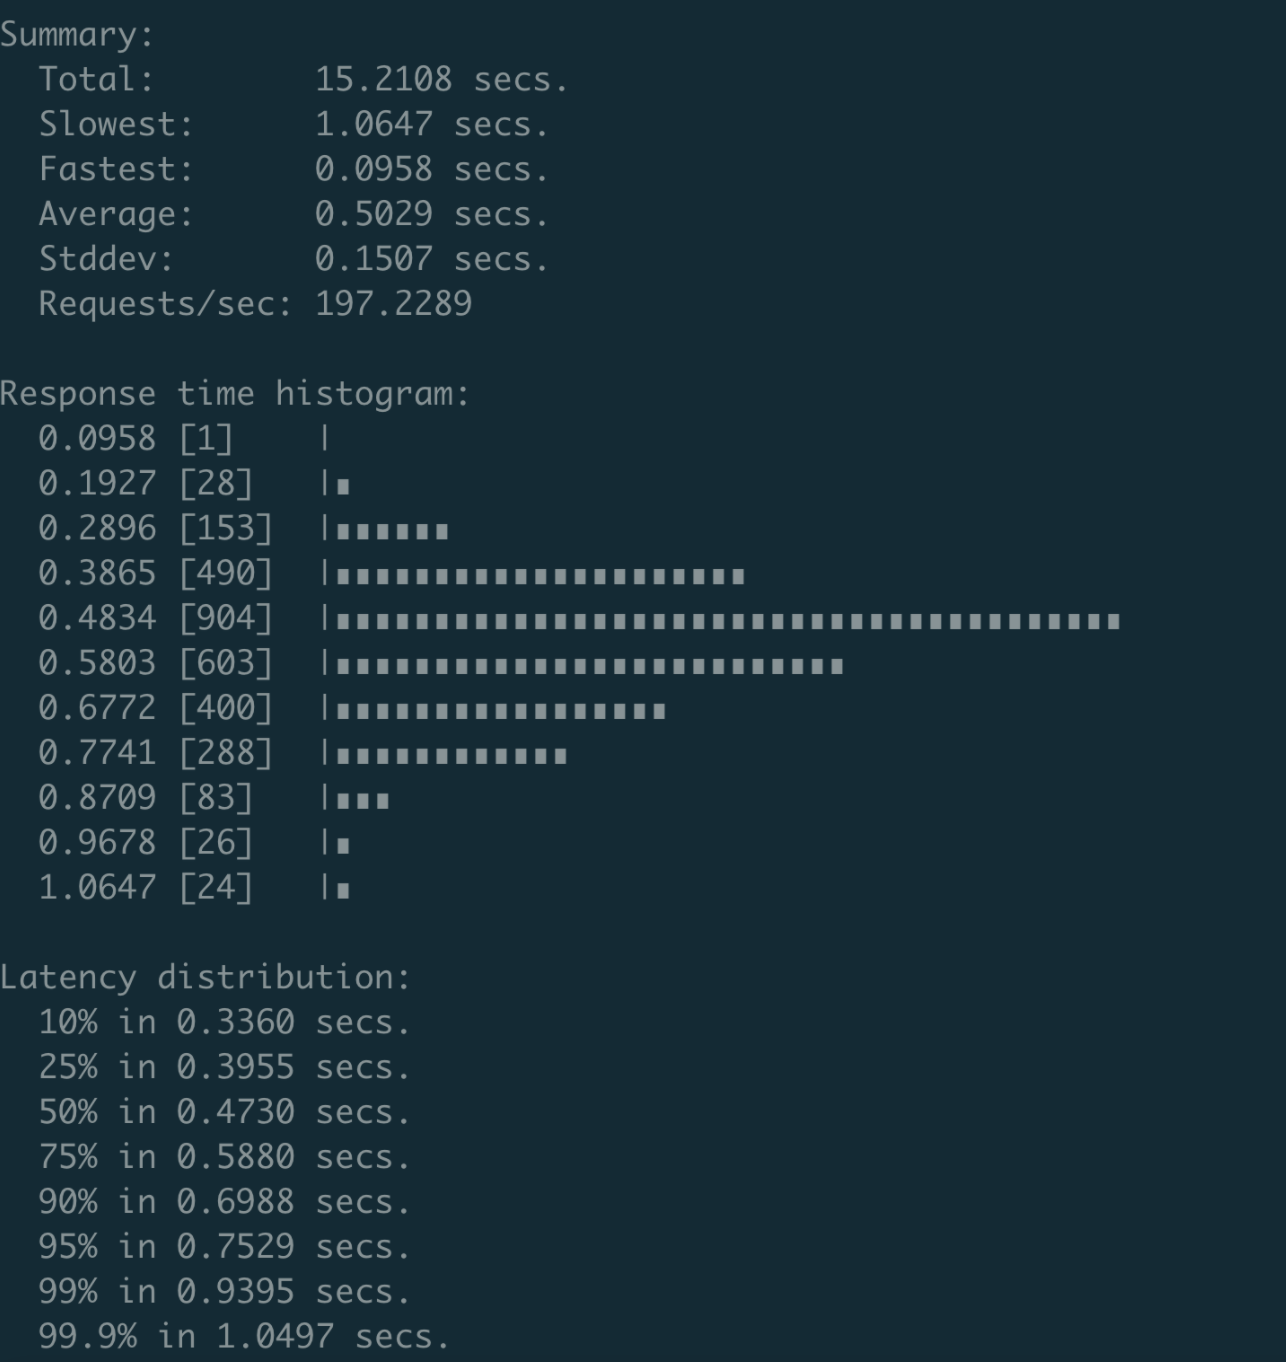Click the 90% latency value 0.6988
Viewport: 1286px width, 1362px height.
coord(235,1201)
